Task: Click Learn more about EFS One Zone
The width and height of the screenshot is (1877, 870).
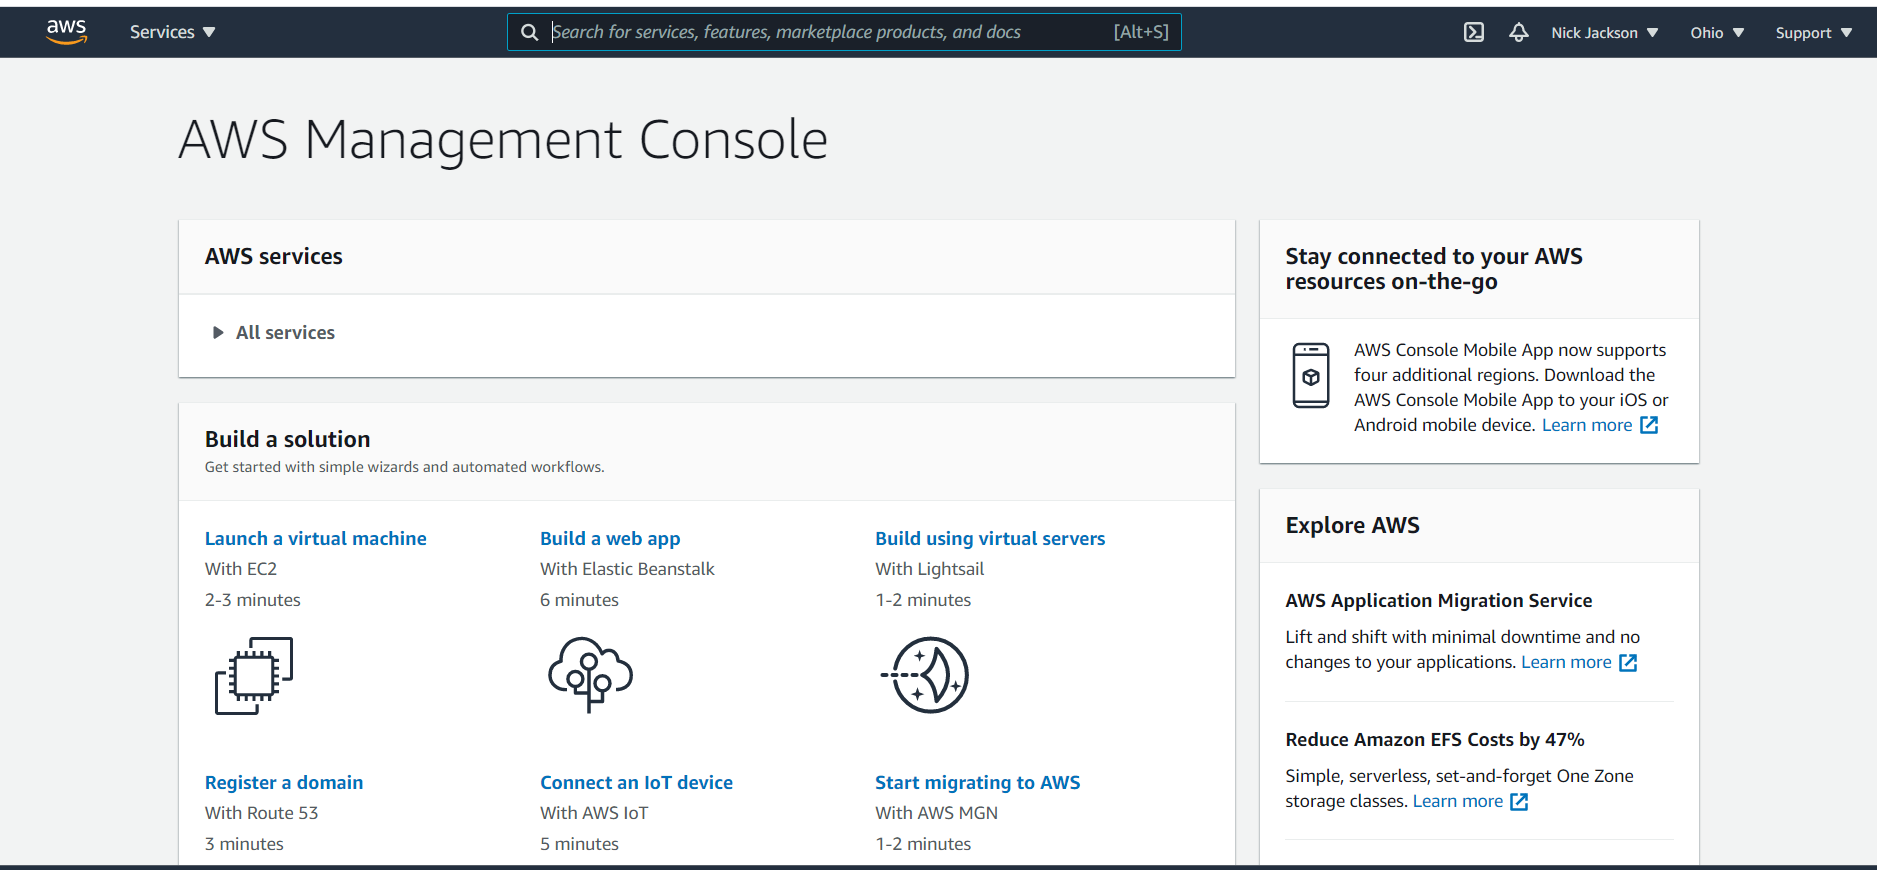Action: click(x=1457, y=801)
